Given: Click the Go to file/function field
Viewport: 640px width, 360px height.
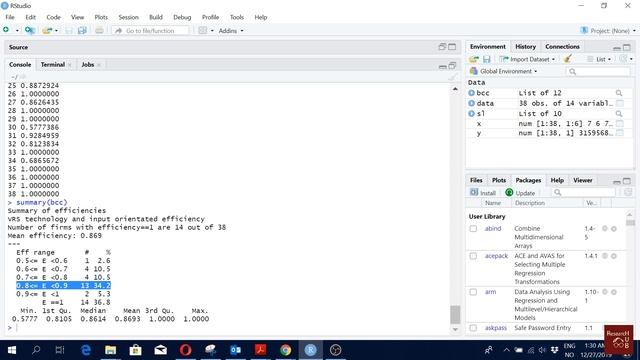Looking at the screenshot, I should (x=151, y=31).
